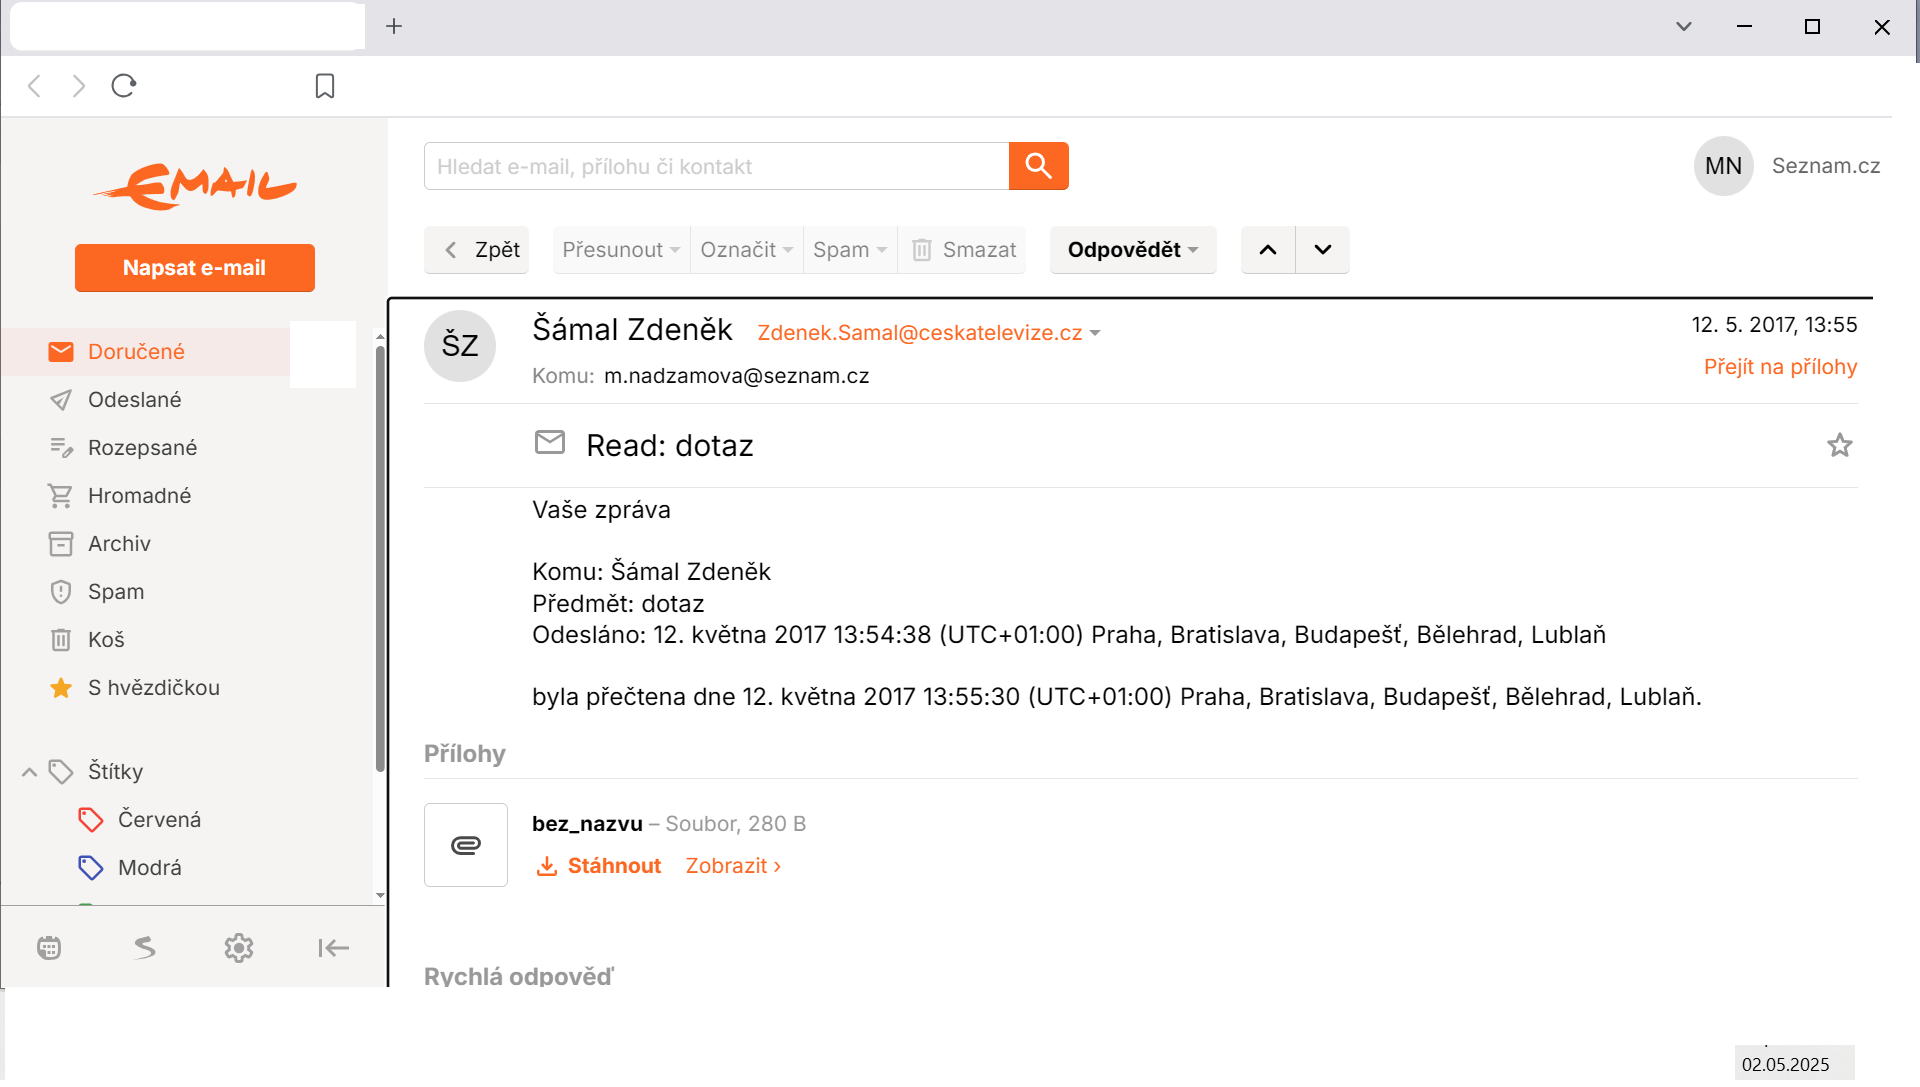1920x1087 pixels.
Task: Open settings gear in sidebar footer
Action: 239,948
